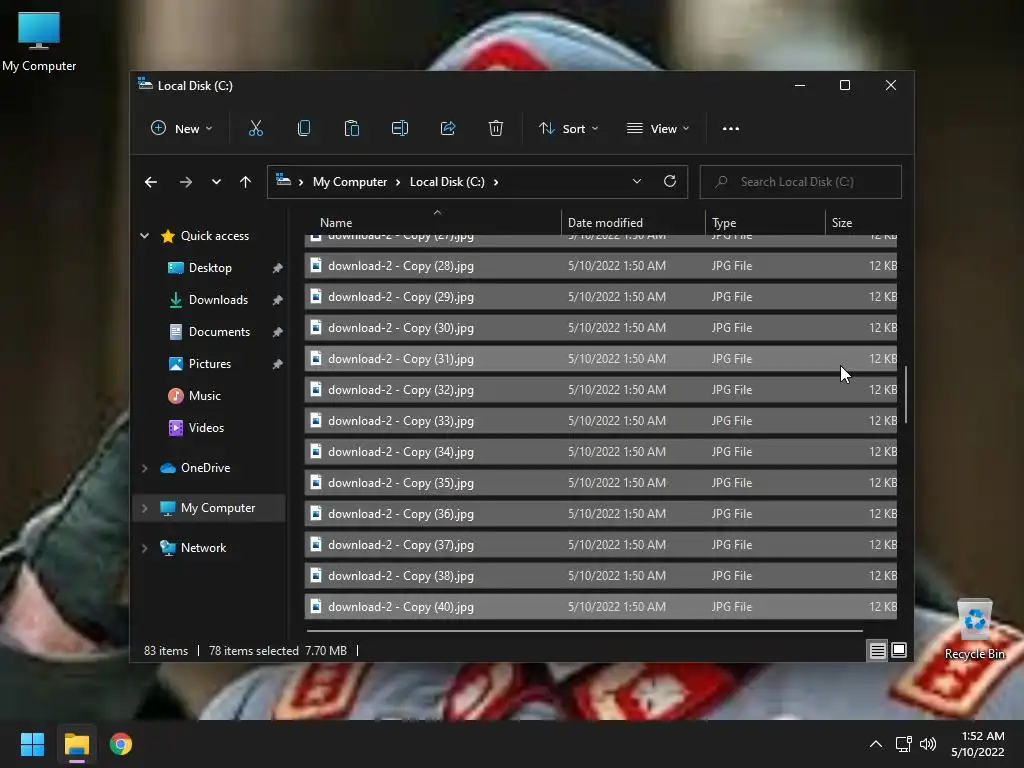Viewport: 1024px width, 768px height.
Task: Go forward with the right arrow
Action: 185,182
